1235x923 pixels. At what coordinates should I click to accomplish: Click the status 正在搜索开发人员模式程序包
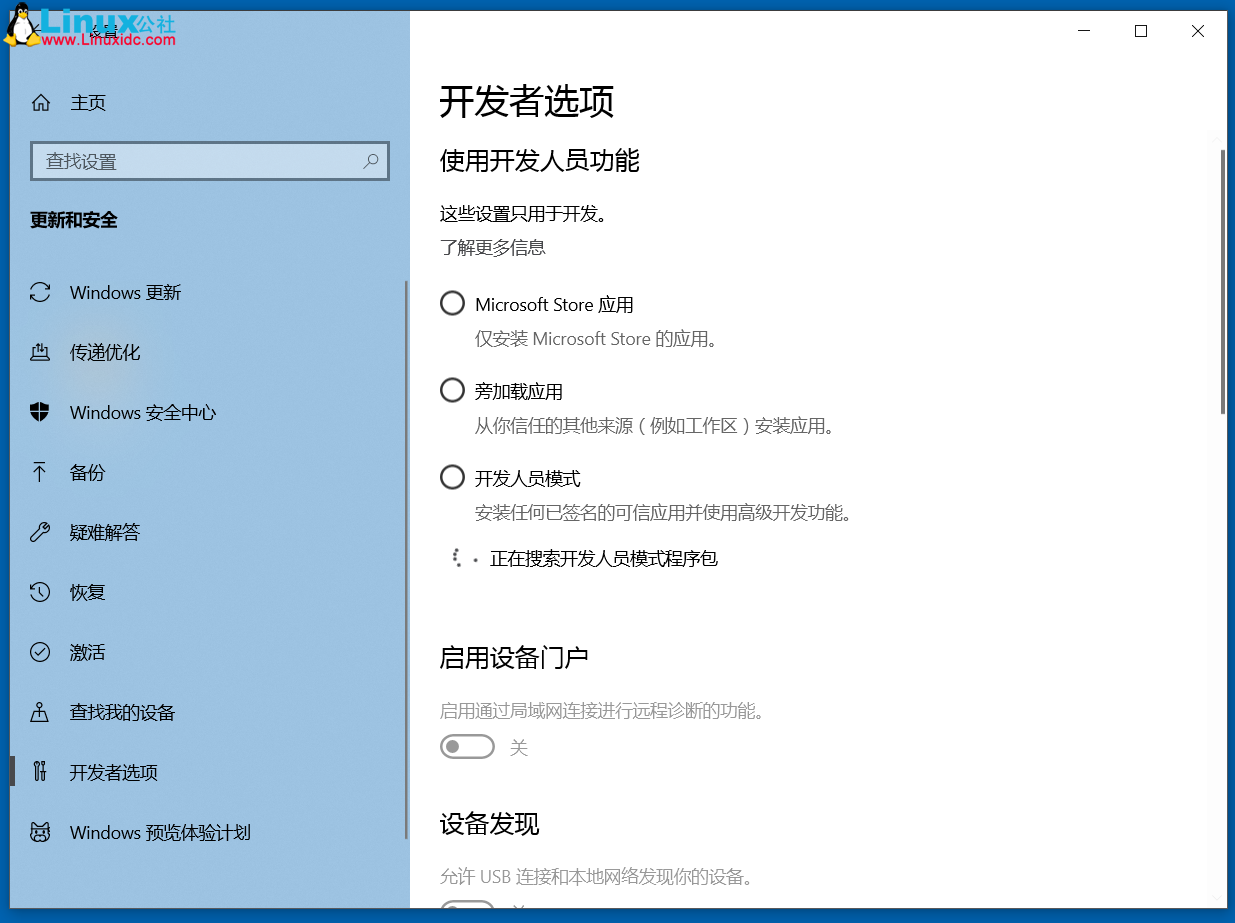point(604,558)
